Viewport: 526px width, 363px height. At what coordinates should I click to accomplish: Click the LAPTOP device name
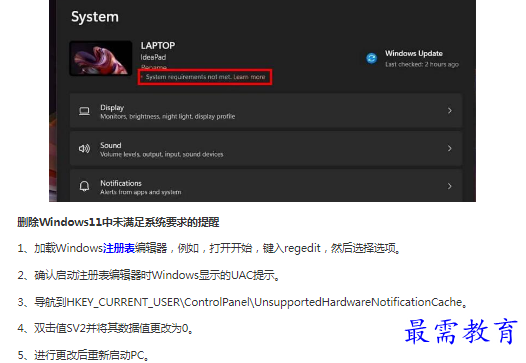[158, 46]
